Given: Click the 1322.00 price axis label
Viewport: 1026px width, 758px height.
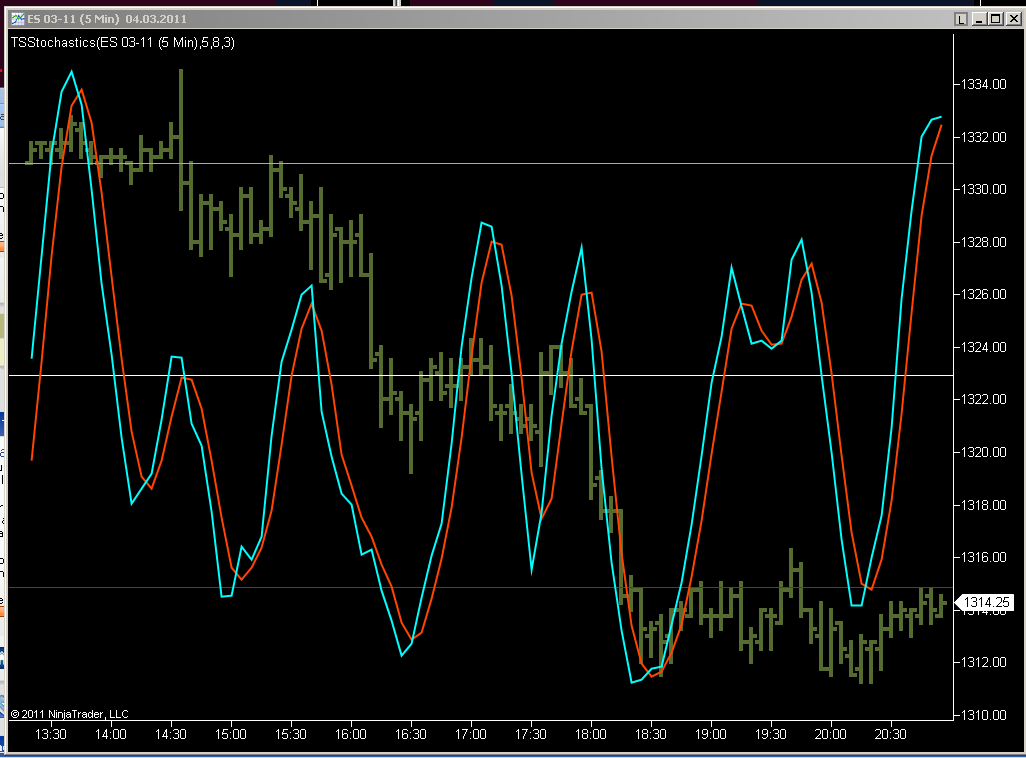Looking at the screenshot, I should tap(983, 399).
